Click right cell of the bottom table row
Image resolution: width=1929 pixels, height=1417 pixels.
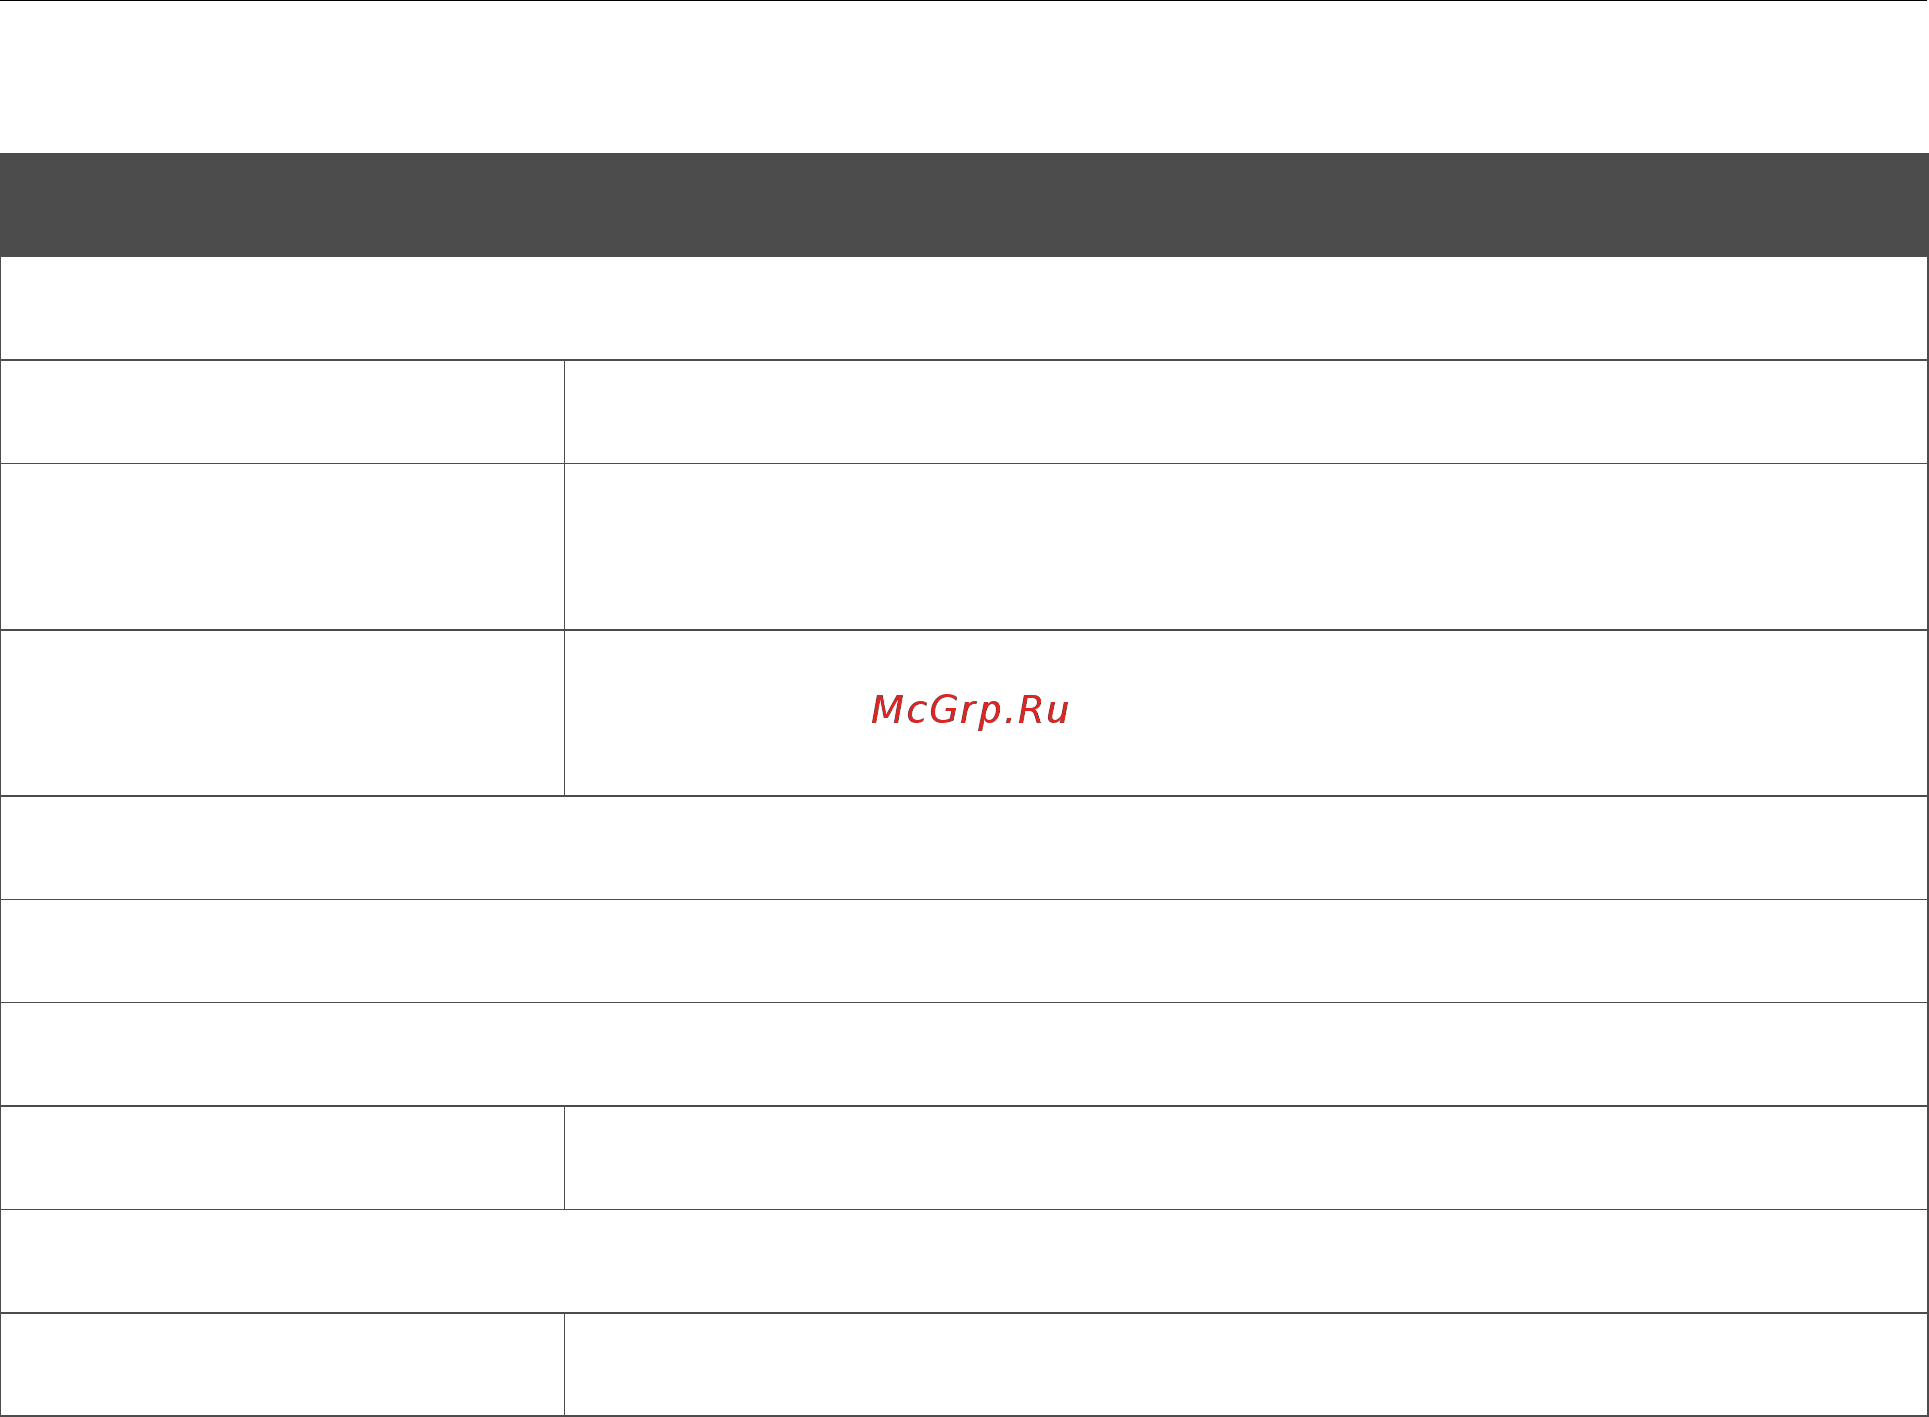[x=1246, y=1365]
